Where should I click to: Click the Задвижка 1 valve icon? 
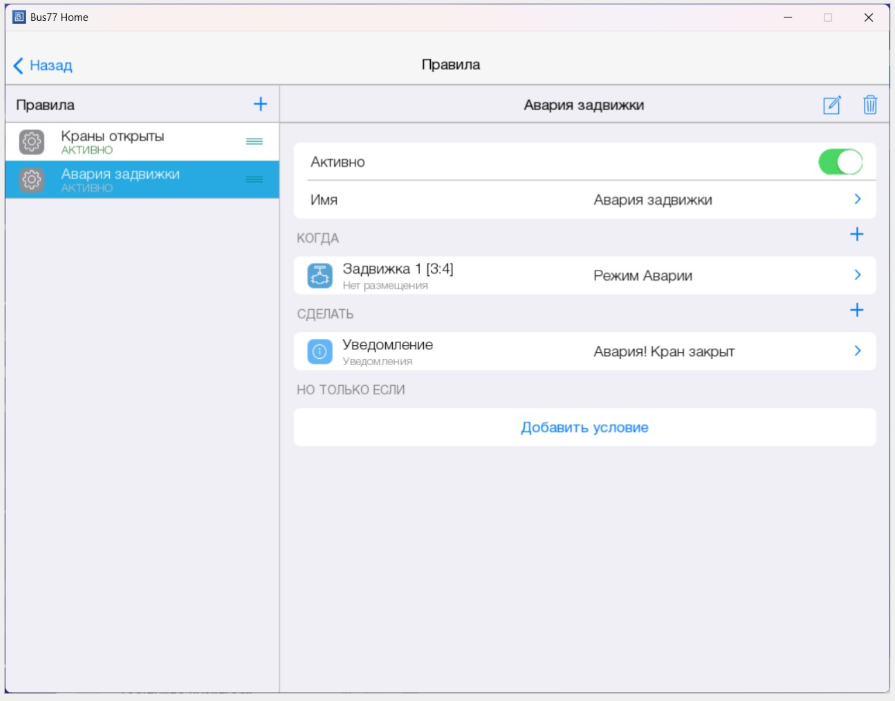tap(320, 276)
